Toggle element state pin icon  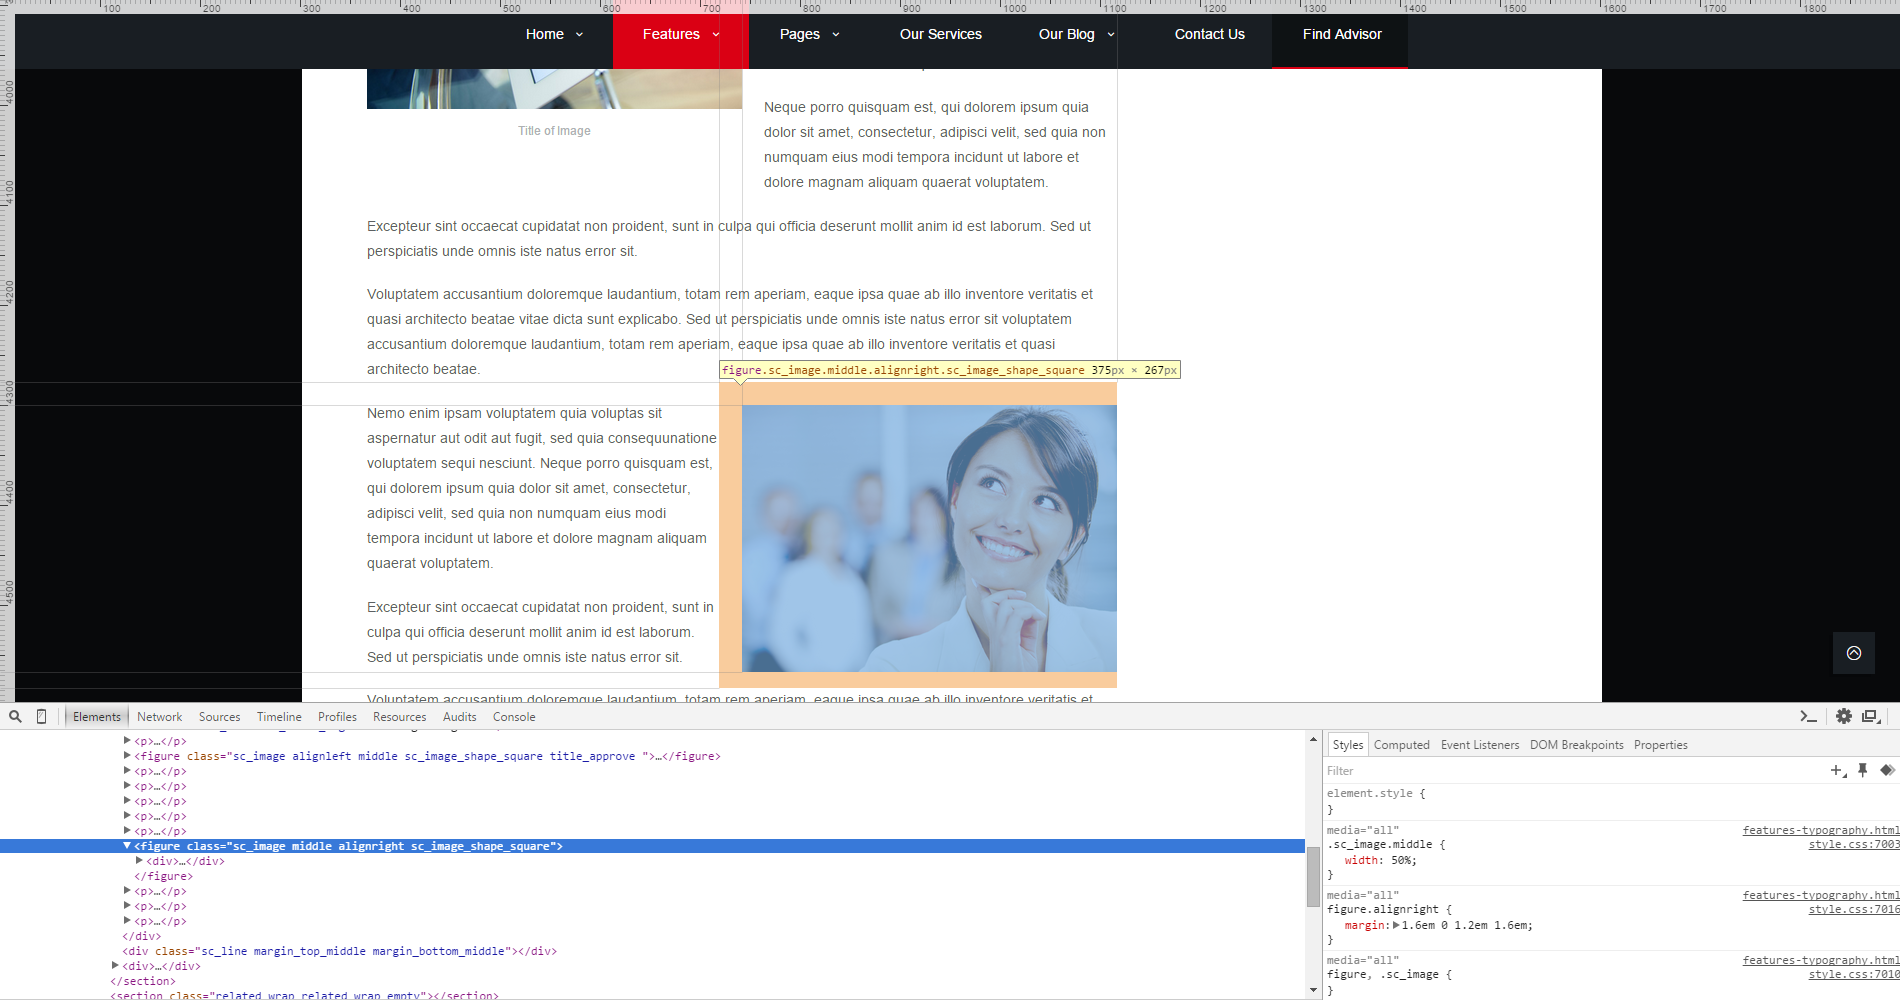[1862, 770]
